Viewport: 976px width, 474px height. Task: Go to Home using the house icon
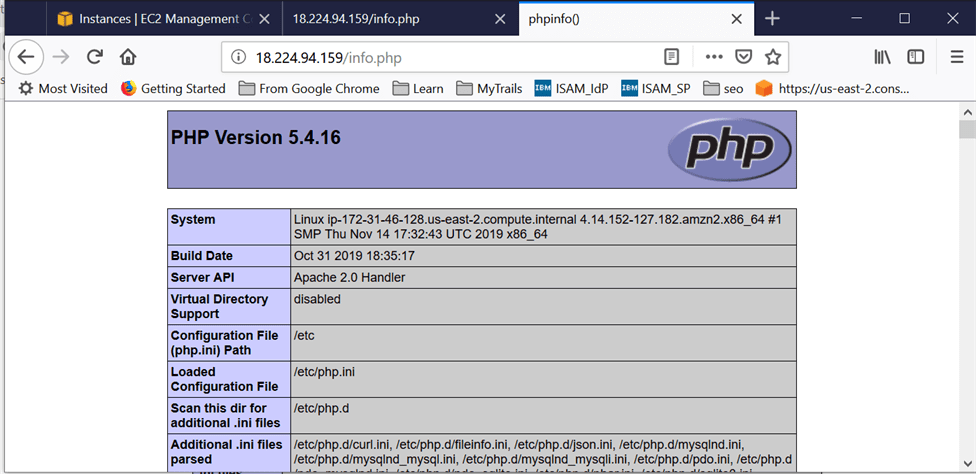128,57
